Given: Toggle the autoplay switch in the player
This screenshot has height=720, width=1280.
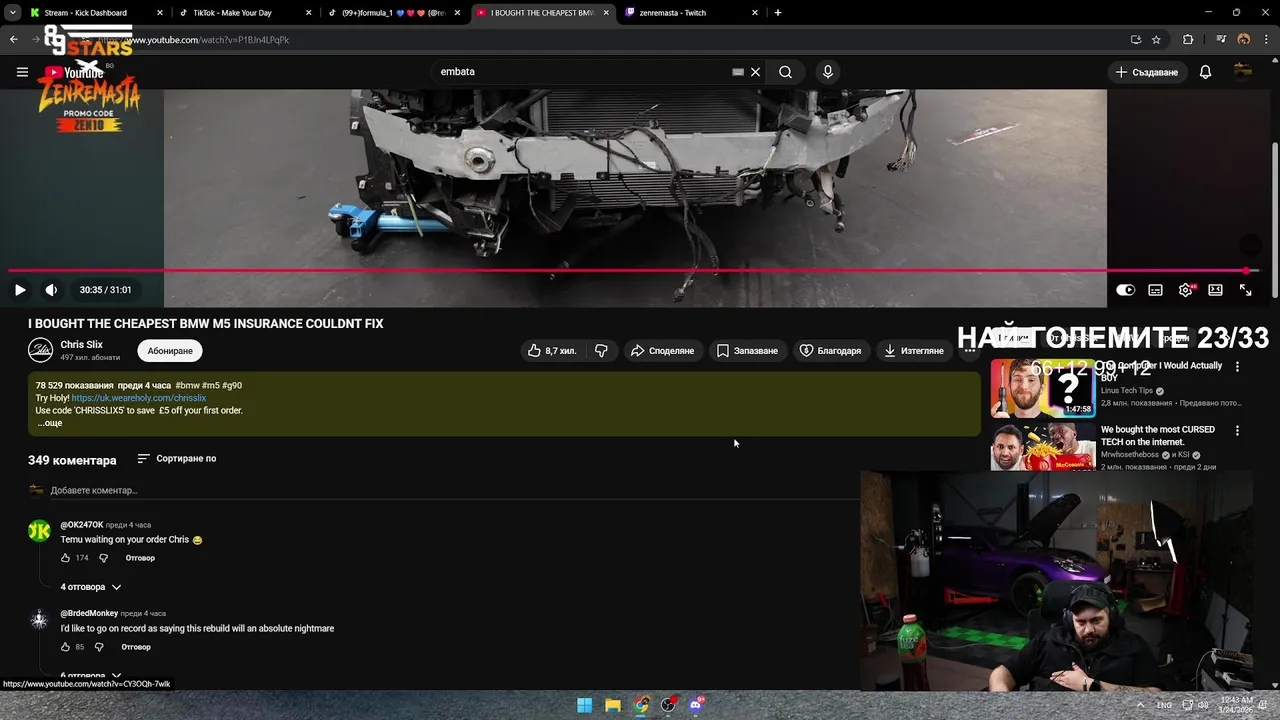Looking at the screenshot, I should (1125, 290).
